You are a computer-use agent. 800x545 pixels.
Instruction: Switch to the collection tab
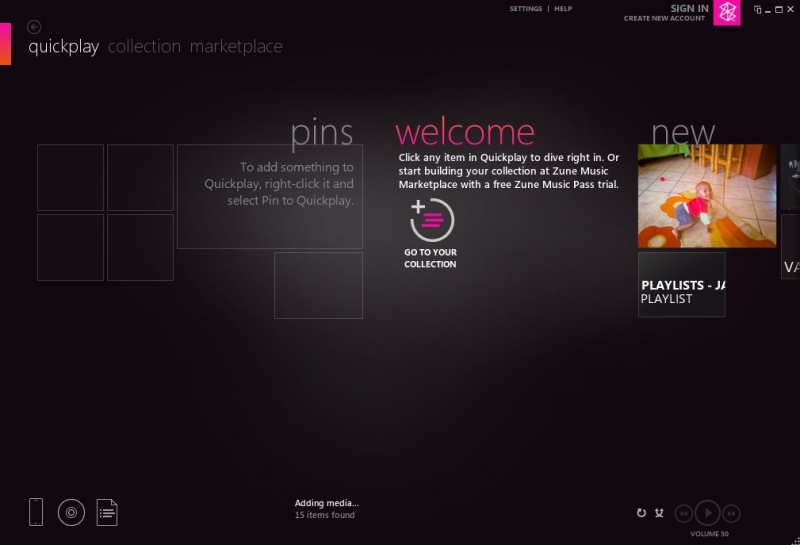[x=144, y=46]
